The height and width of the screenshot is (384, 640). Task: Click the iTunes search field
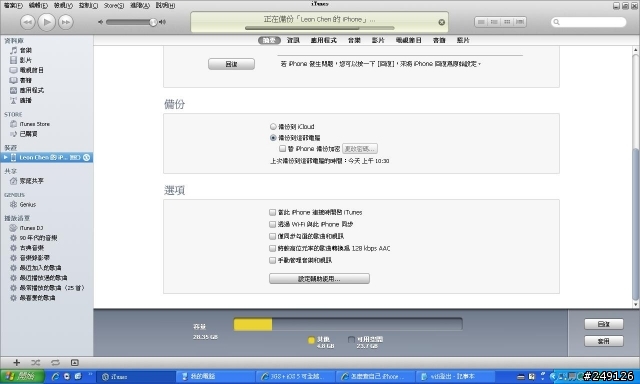[x=588, y=22]
